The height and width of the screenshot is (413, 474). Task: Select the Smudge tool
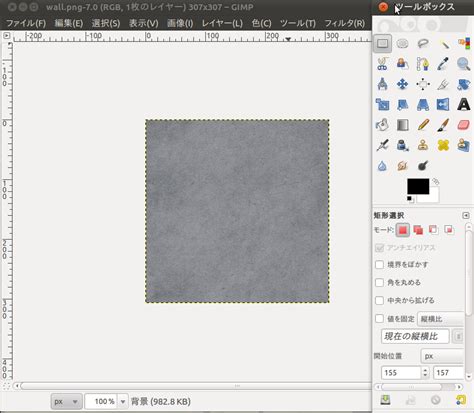pos(403,166)
